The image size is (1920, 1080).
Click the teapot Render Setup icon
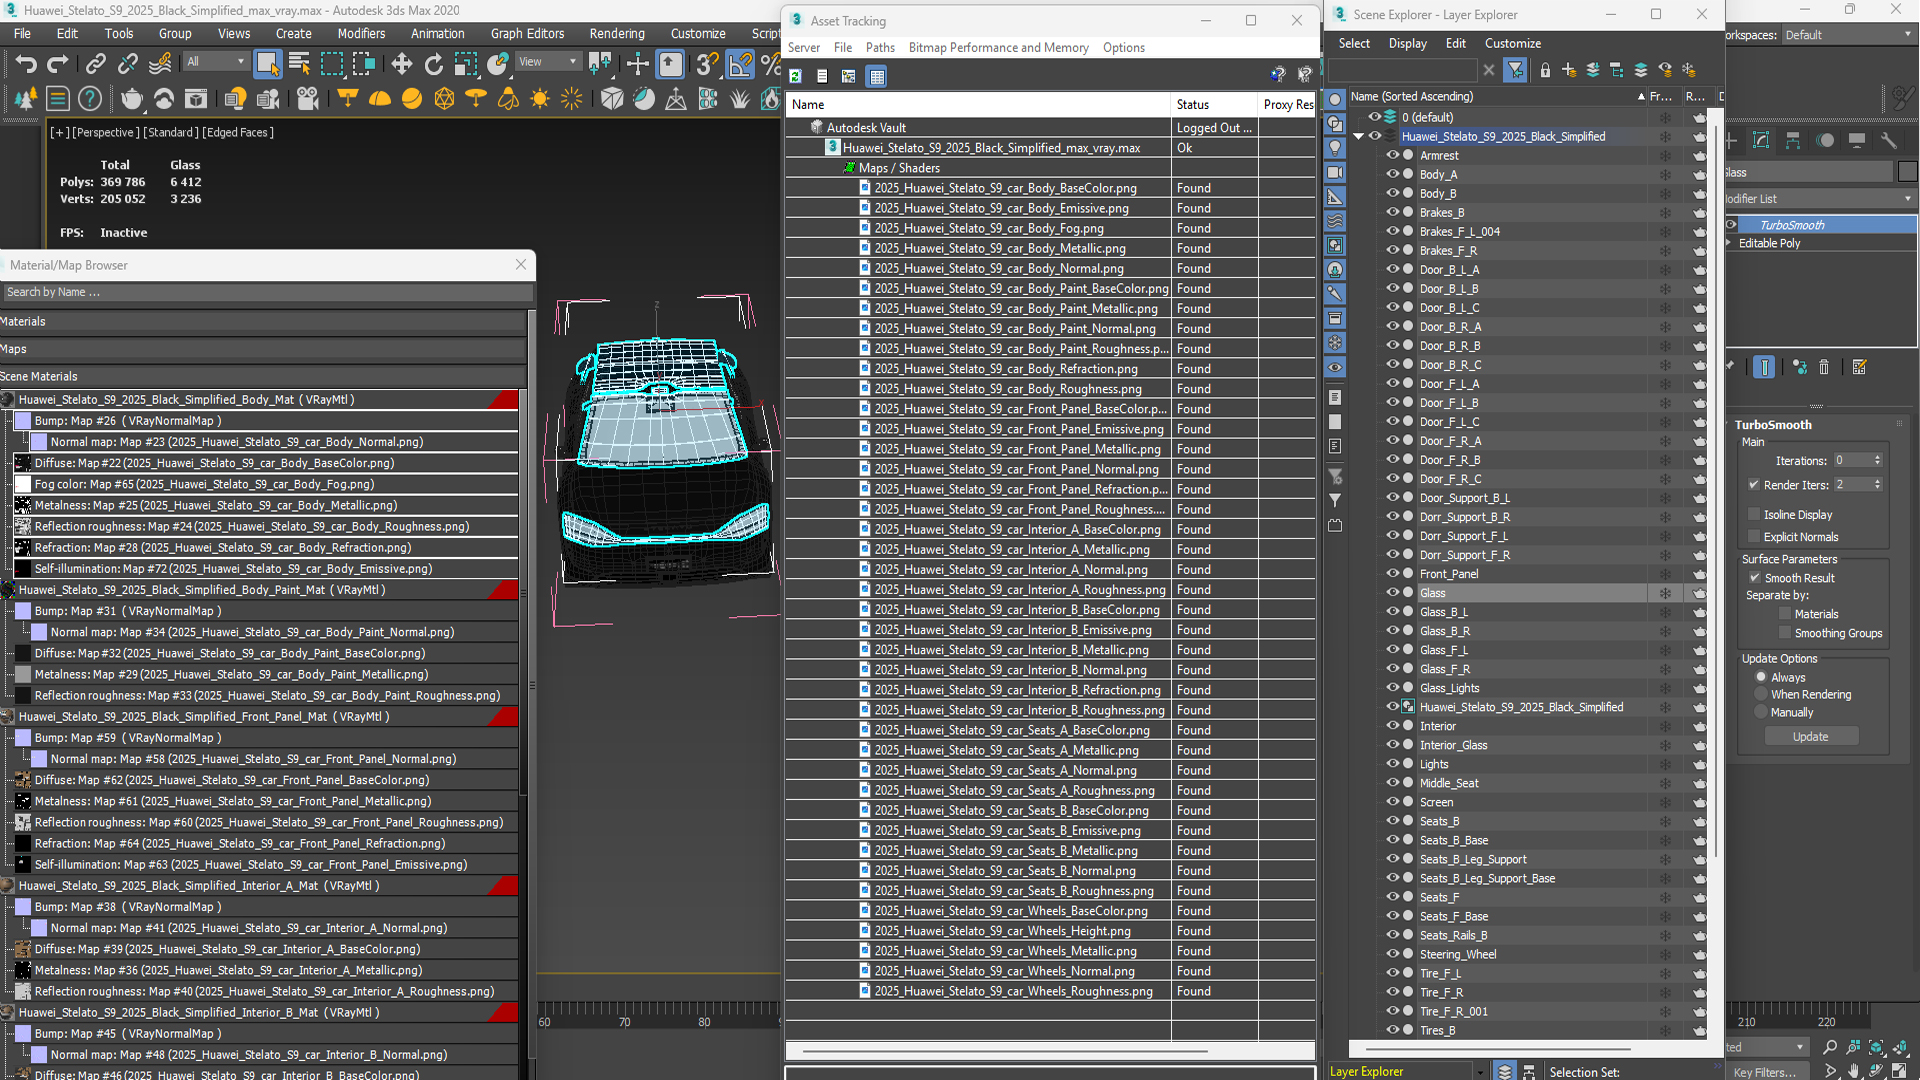[x=131, y=98]
